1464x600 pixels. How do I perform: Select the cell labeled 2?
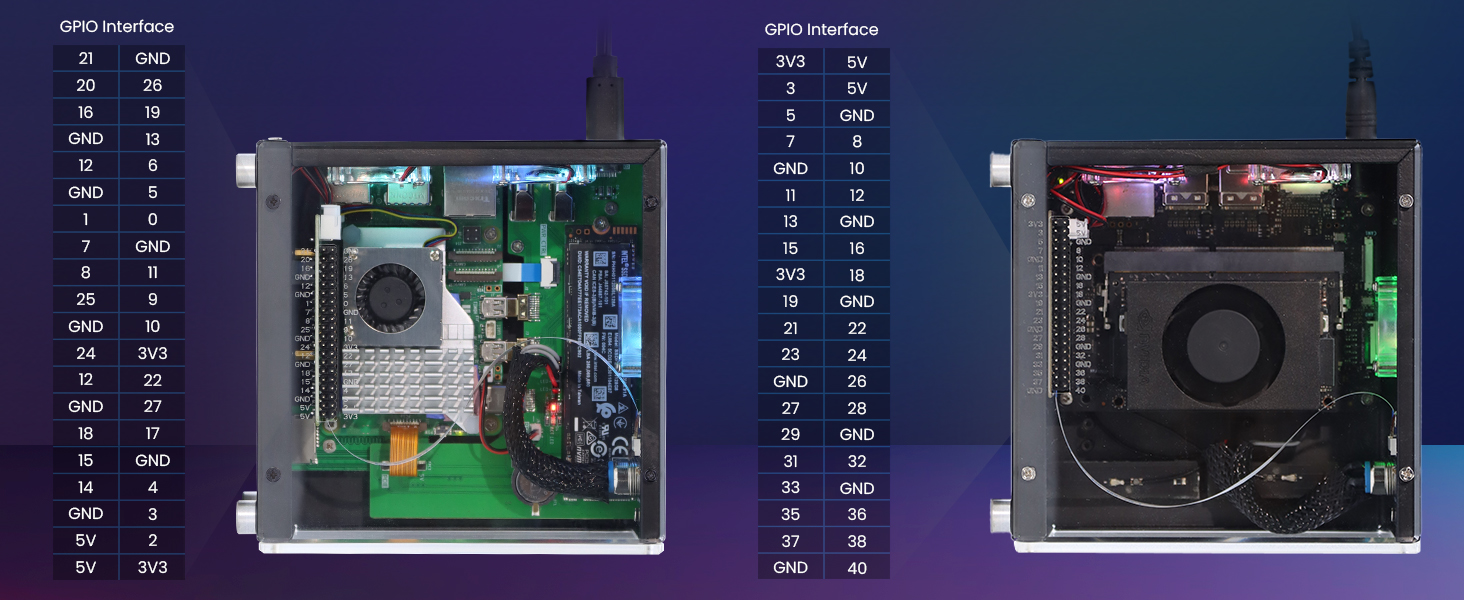coord(152,540)
